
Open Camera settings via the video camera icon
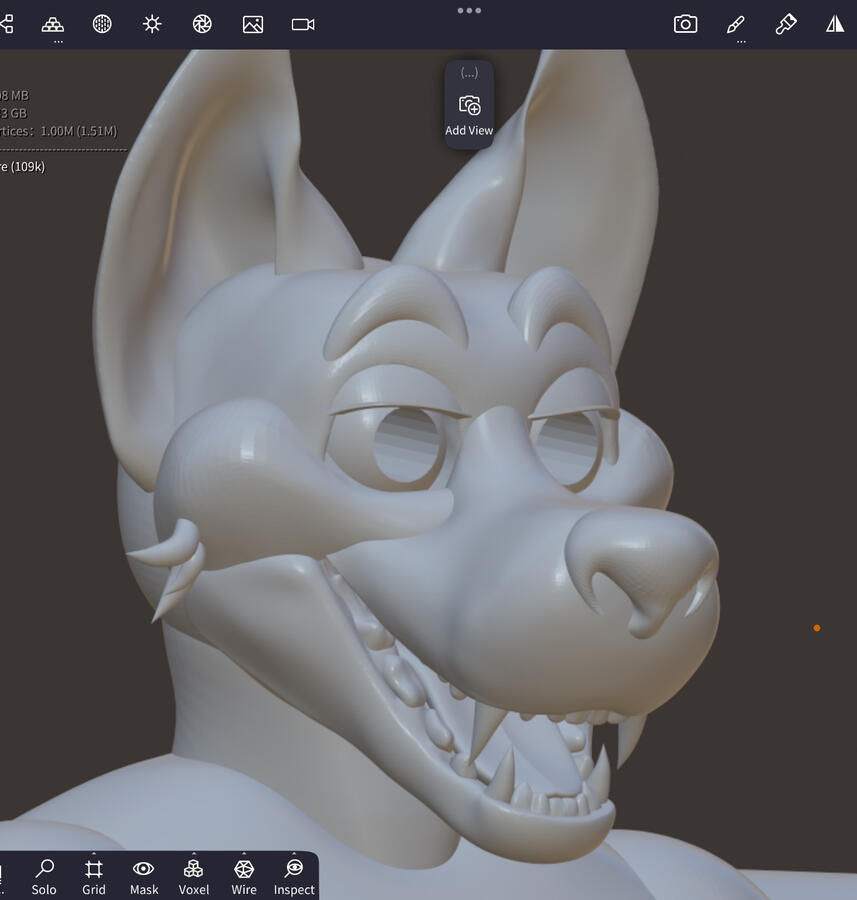(303, 24)
